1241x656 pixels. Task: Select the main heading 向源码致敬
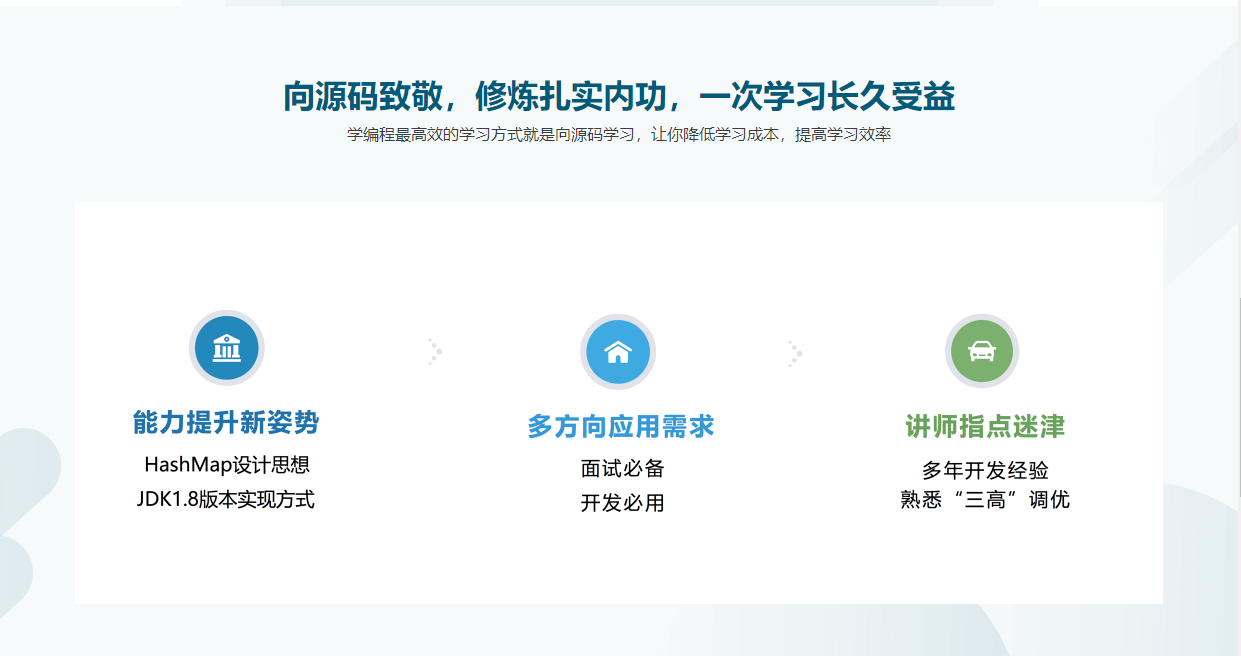pyautogui.click(x=619, y=97)
